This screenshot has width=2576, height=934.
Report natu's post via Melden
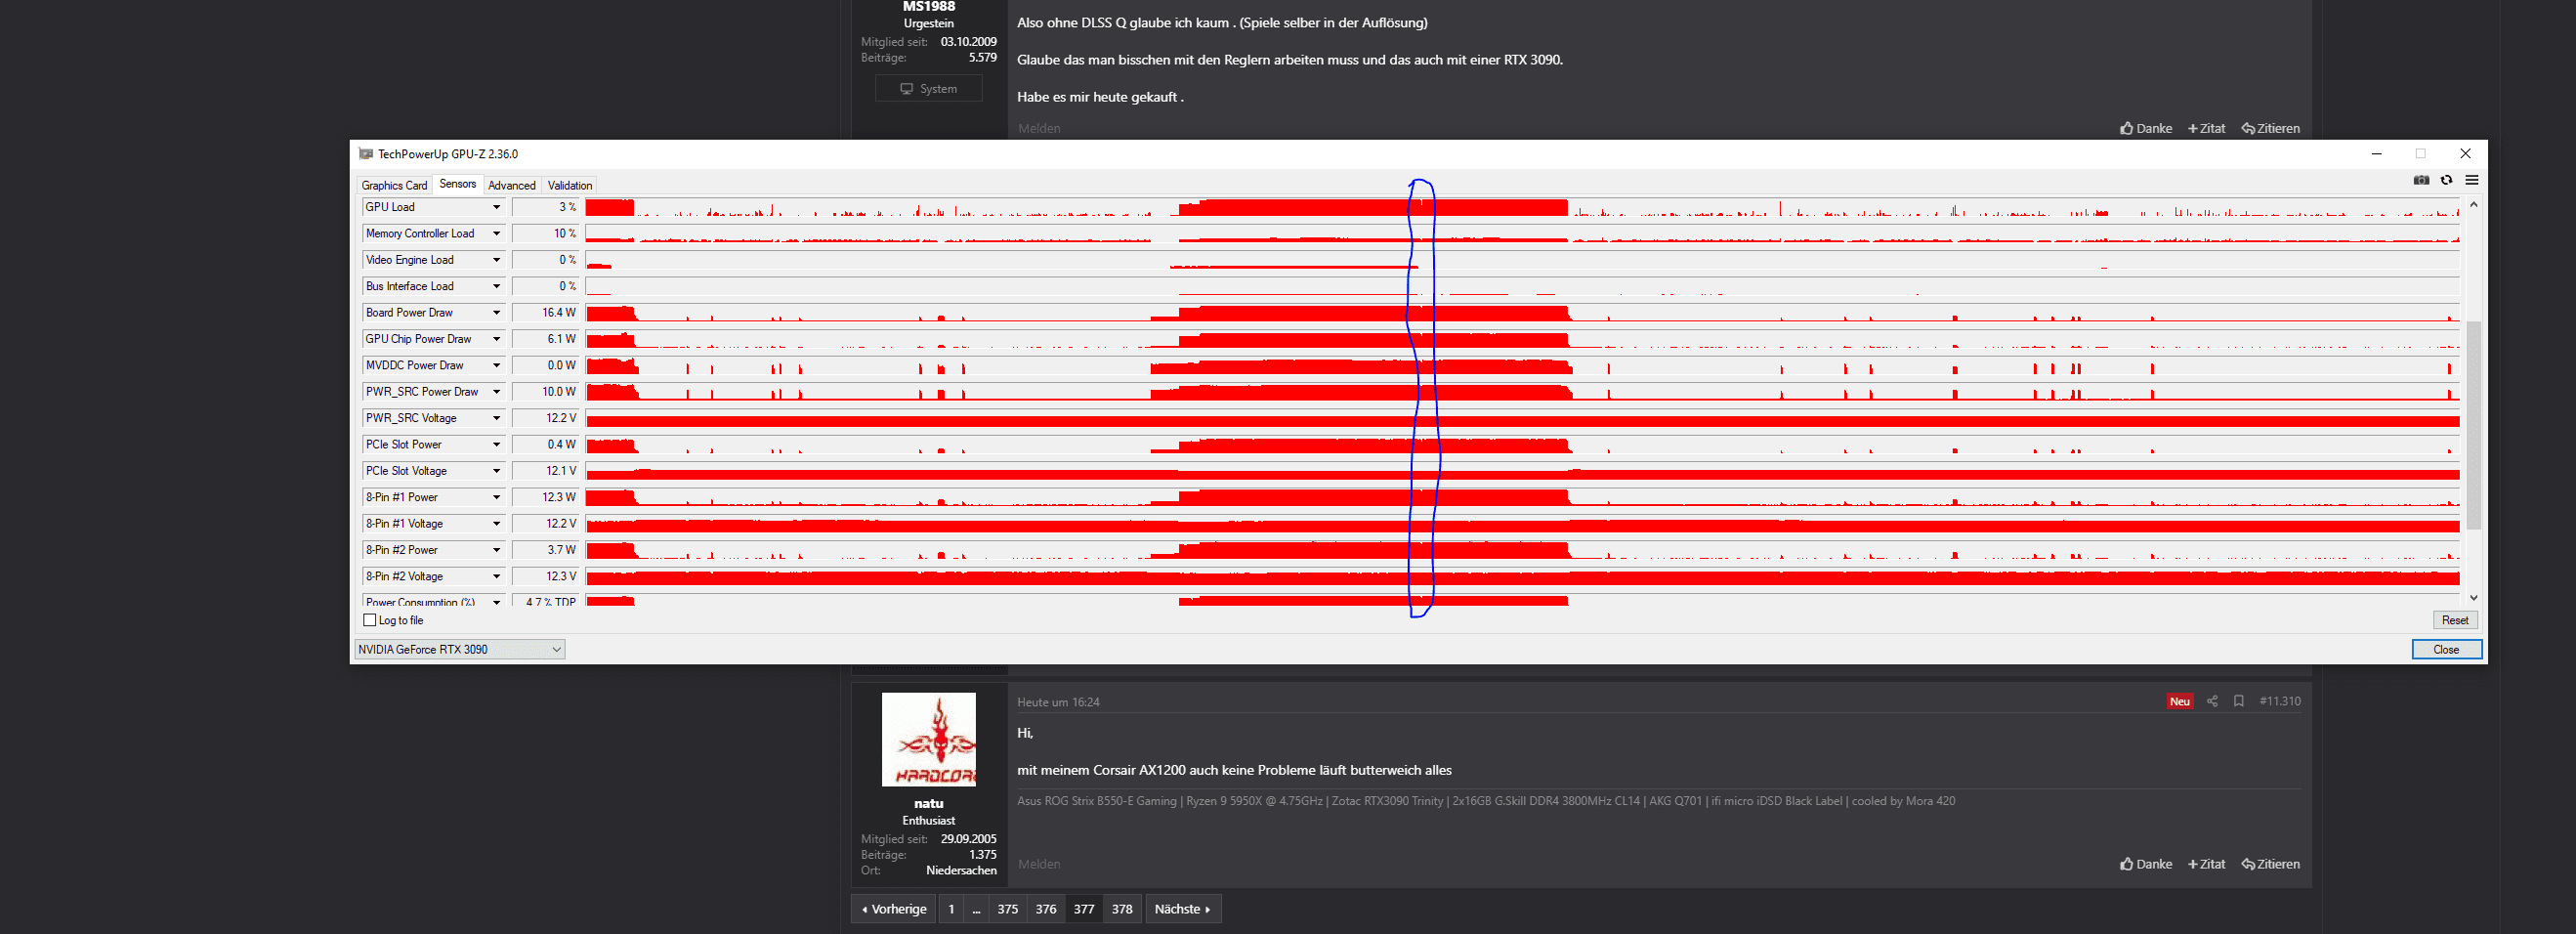1039,864
